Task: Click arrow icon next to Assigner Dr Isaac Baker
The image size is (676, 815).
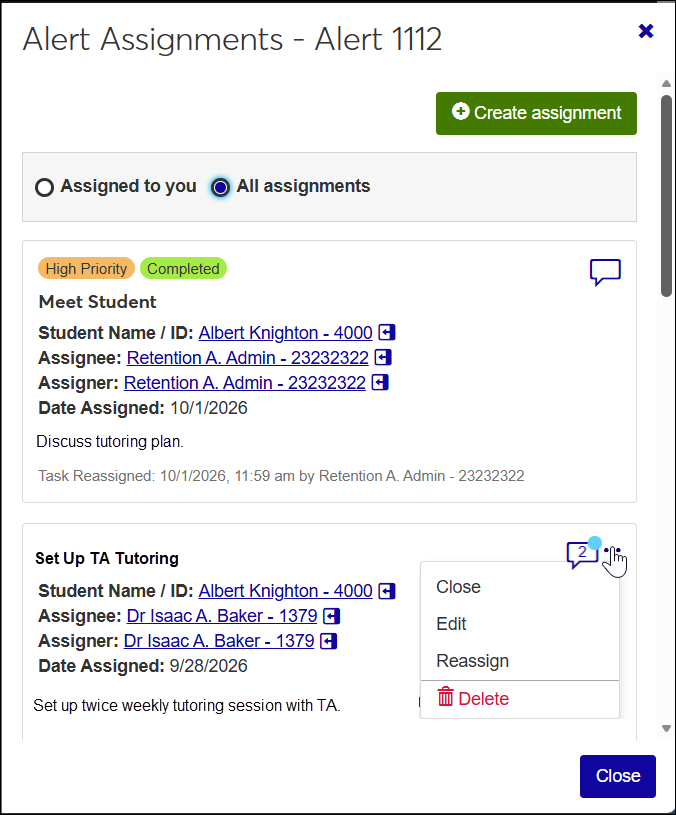Action: [x=328, y=641]
